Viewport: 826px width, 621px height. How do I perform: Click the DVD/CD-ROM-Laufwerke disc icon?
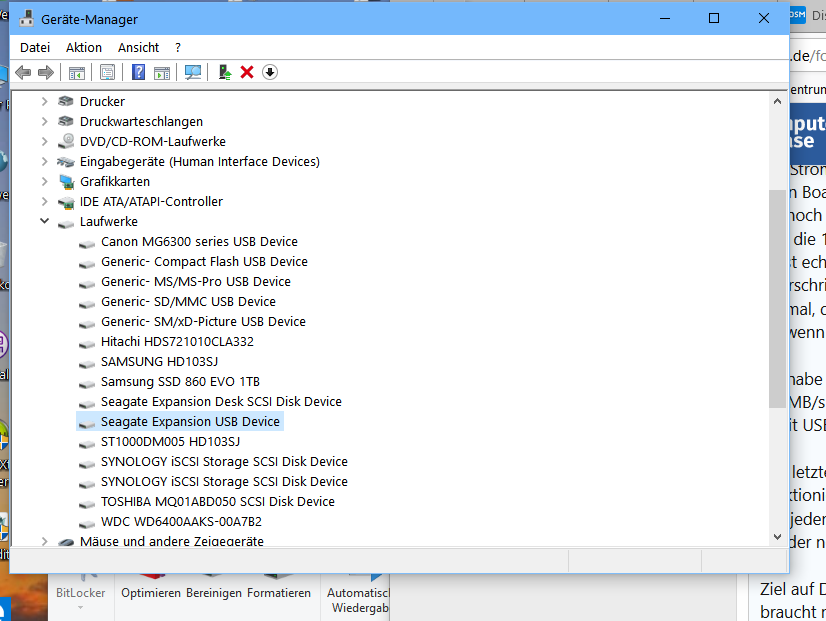pos(66,141)
